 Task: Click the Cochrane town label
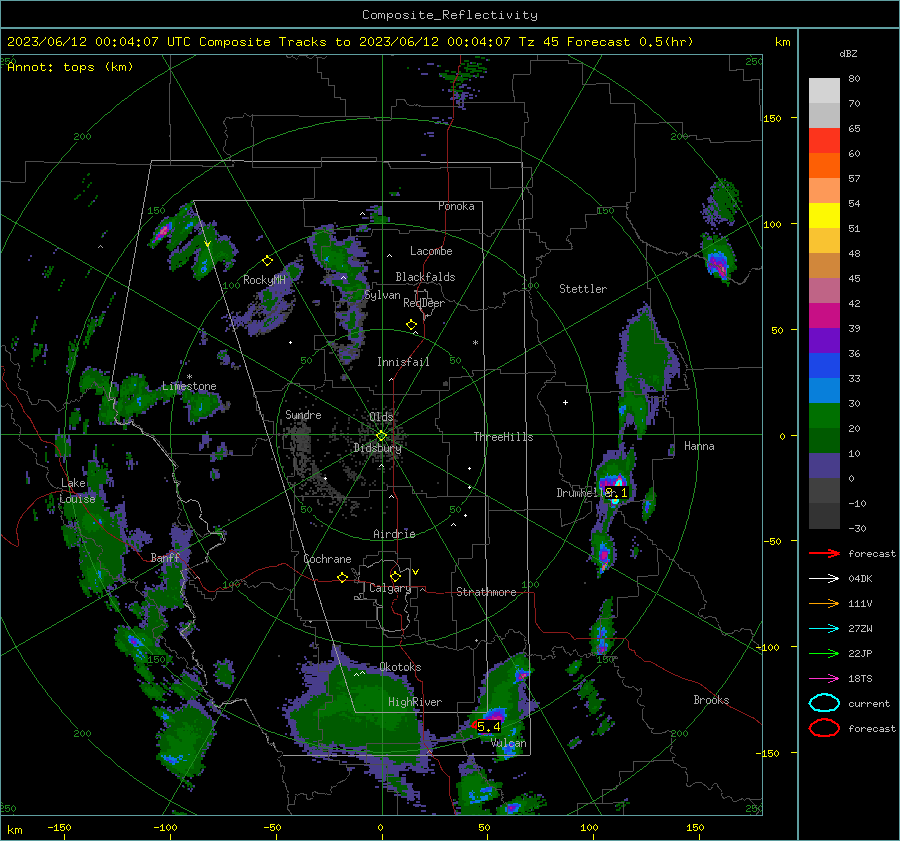click(327, 559)
